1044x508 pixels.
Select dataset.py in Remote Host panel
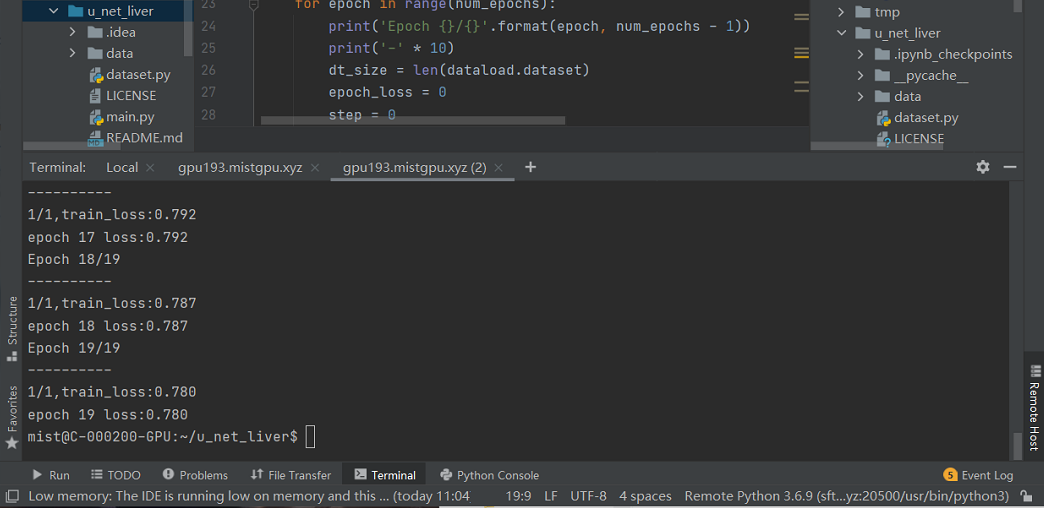(926, 118)
